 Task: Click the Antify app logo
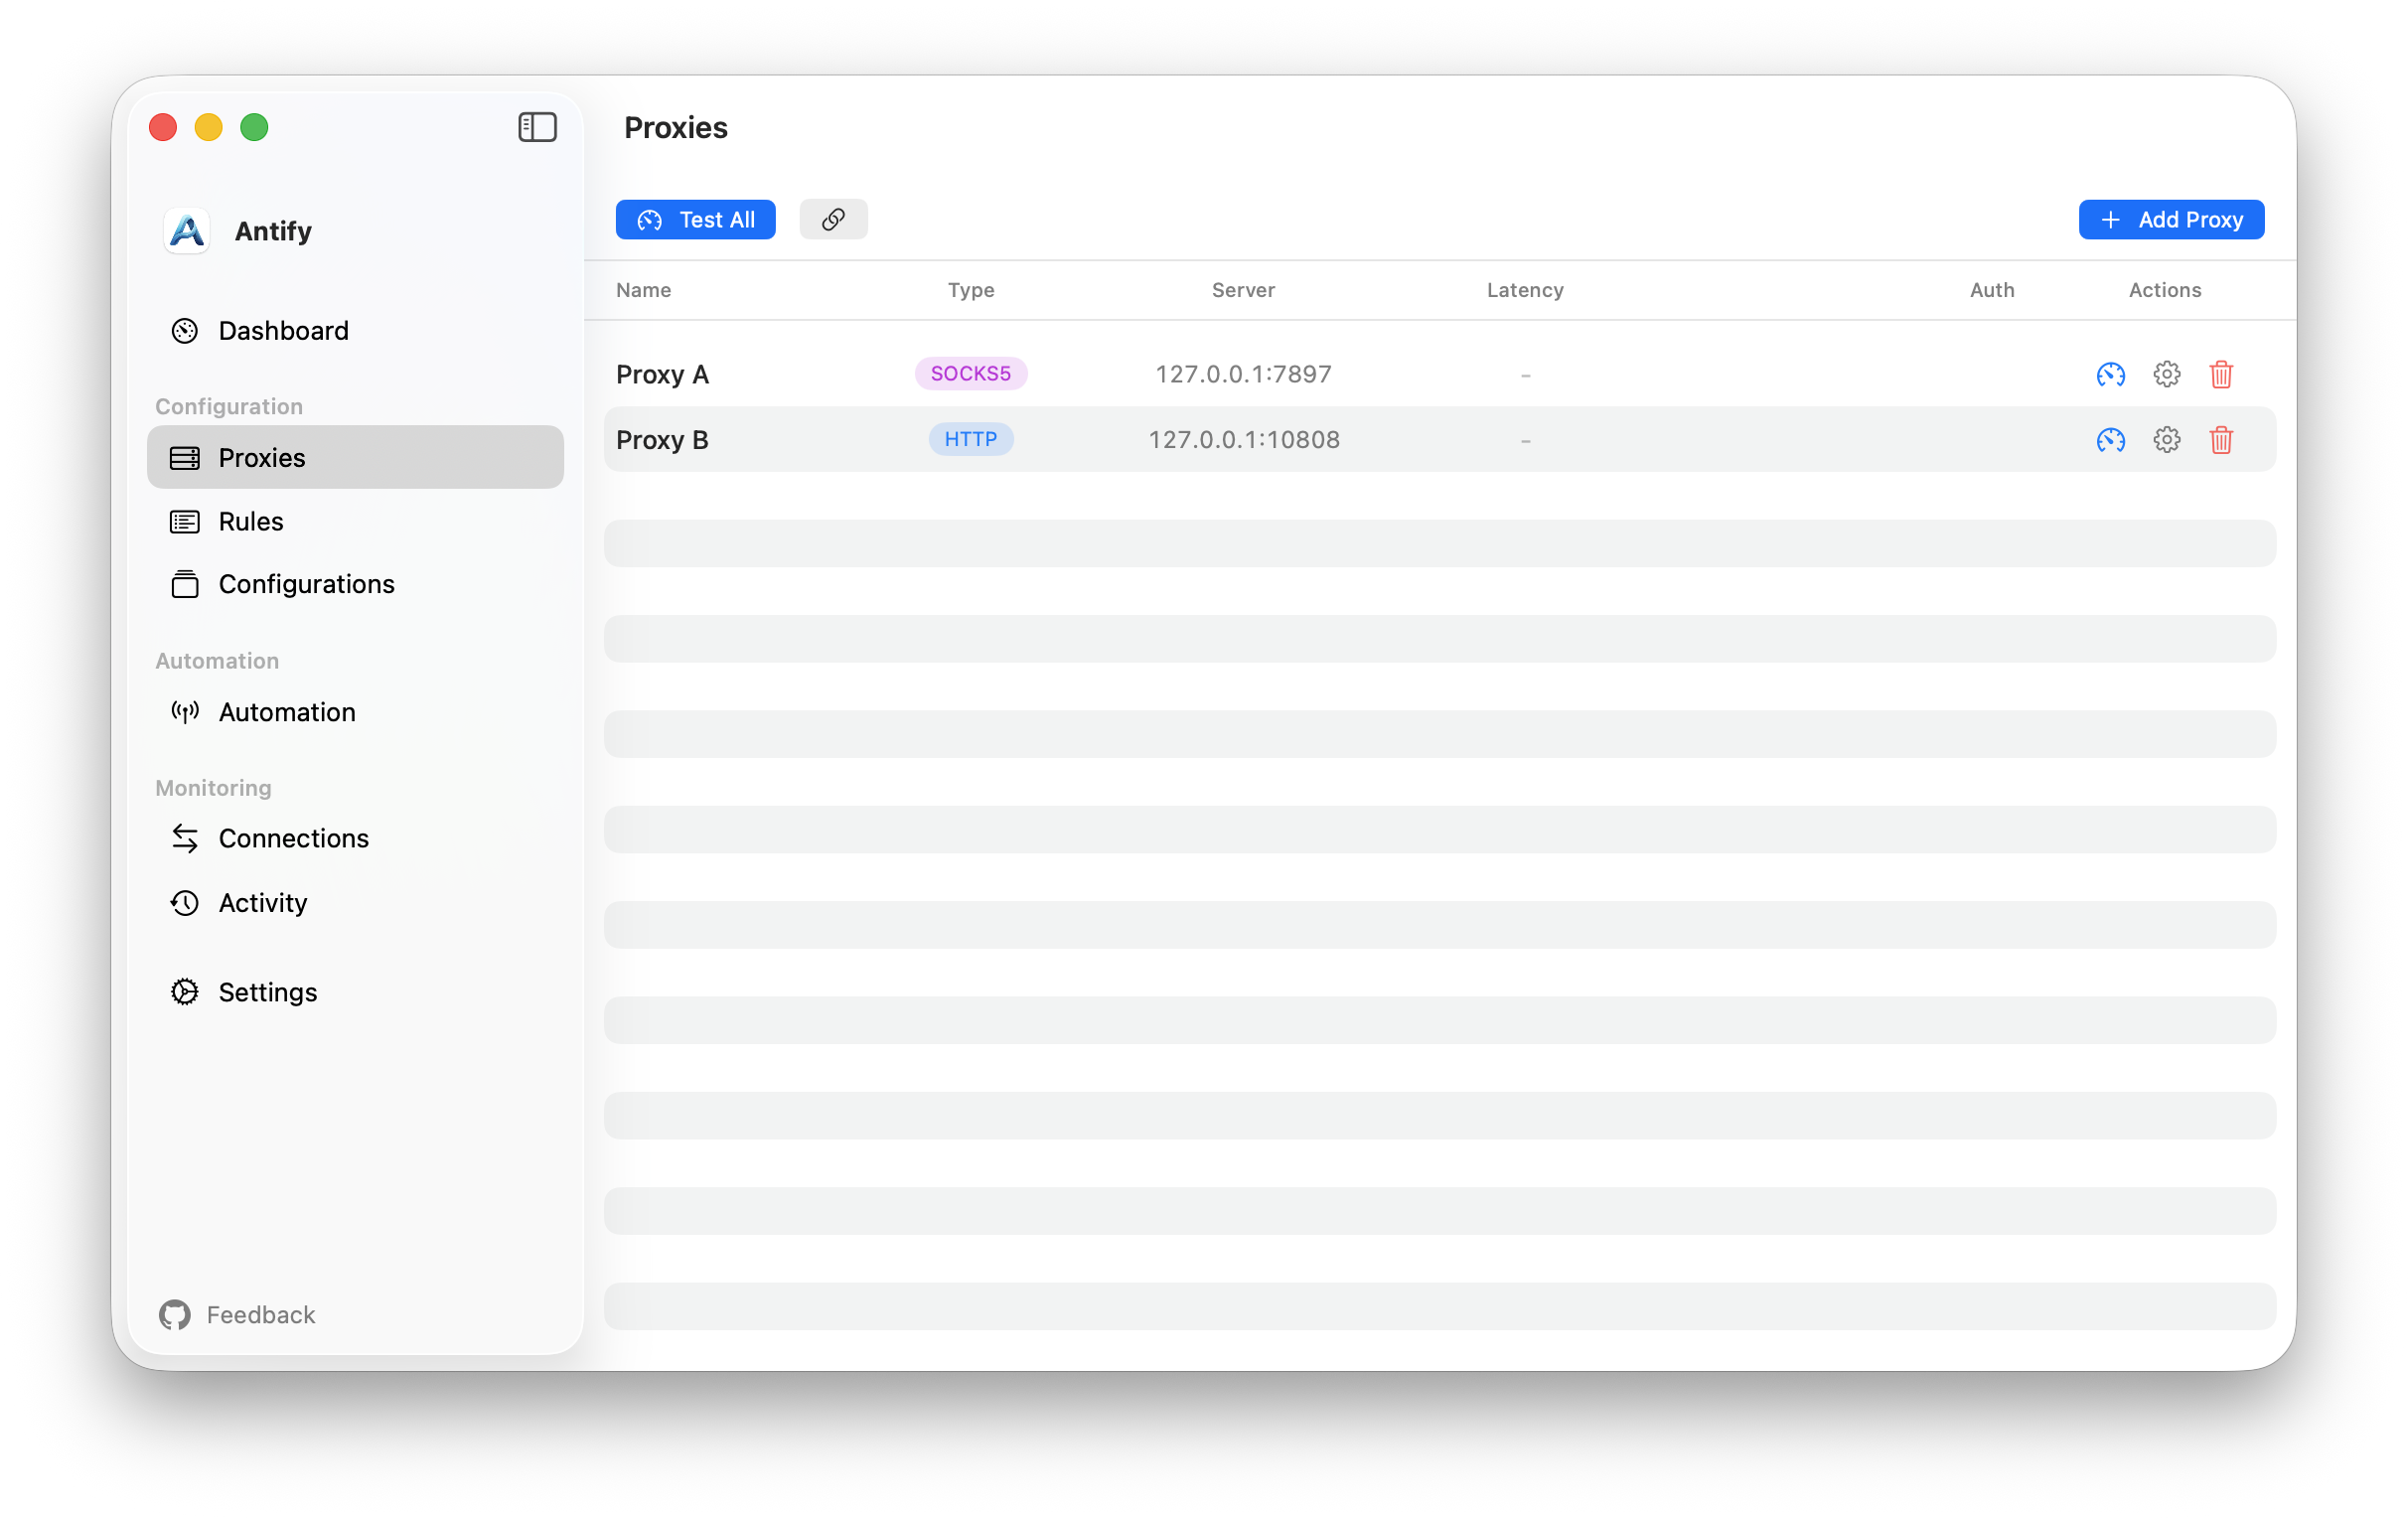point(187,231)
